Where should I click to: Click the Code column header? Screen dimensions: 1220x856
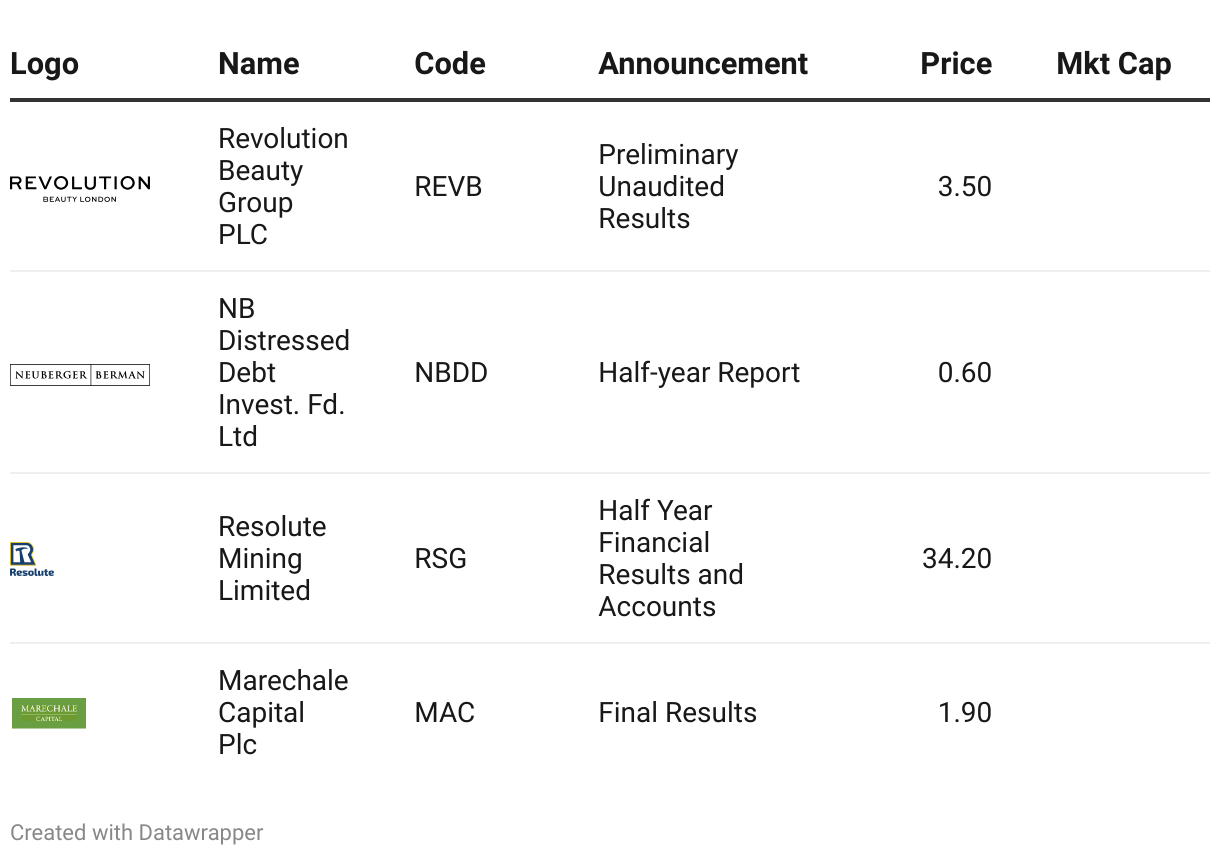(x=450, y=64)
